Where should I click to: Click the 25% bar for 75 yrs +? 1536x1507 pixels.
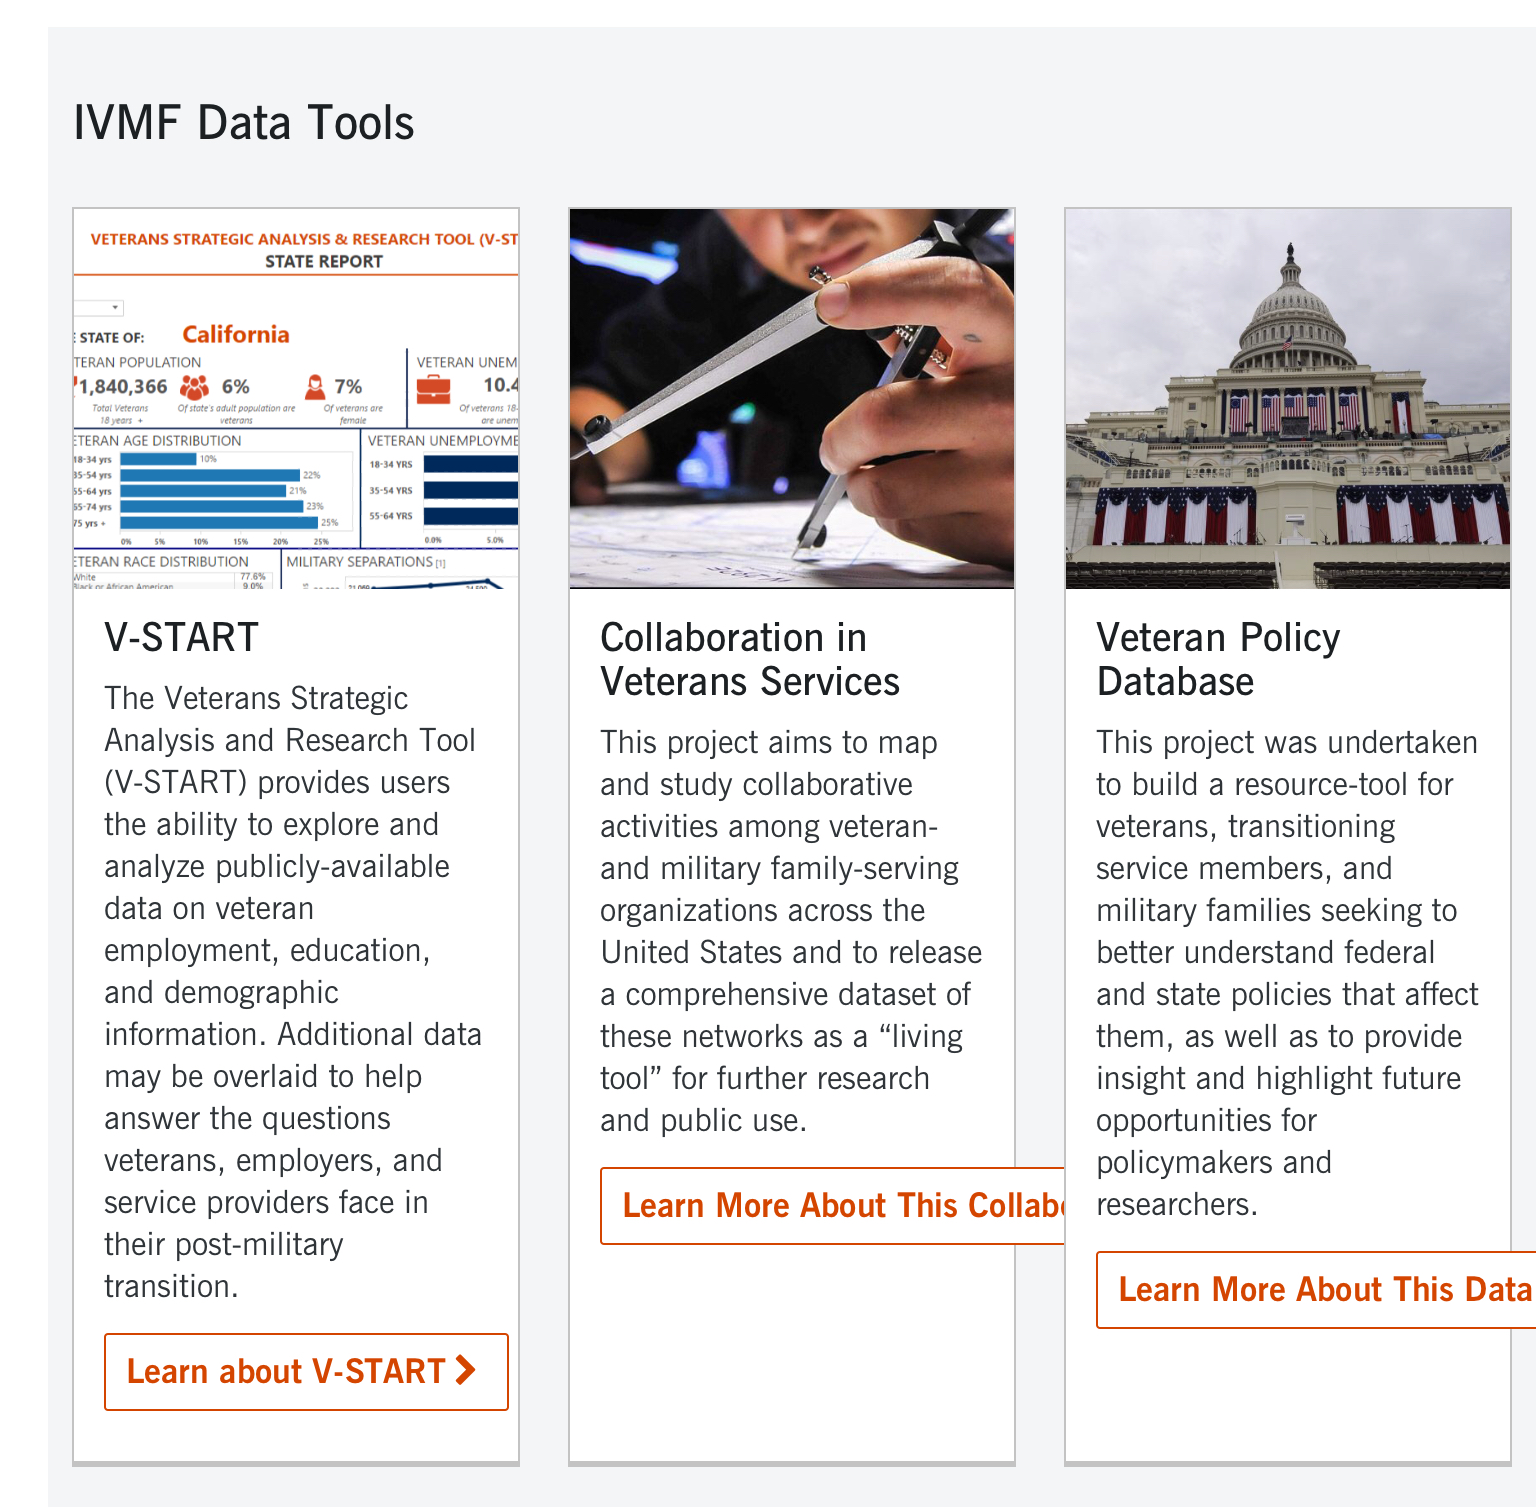point(220,523)
